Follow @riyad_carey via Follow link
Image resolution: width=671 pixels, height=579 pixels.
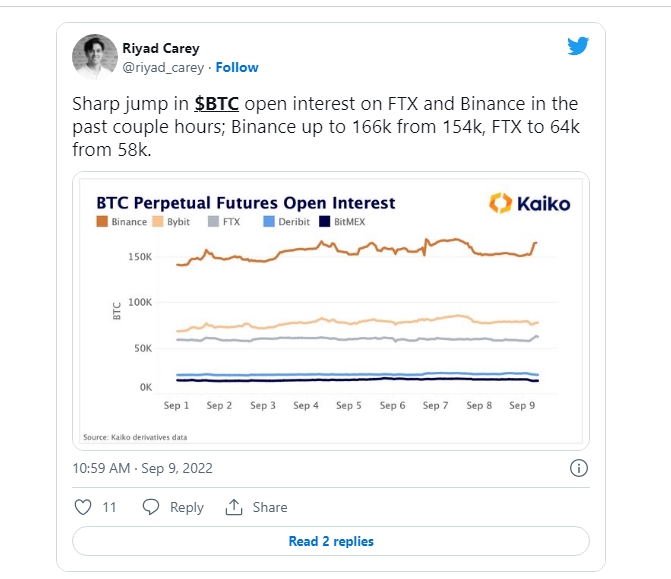click(237, 68)
